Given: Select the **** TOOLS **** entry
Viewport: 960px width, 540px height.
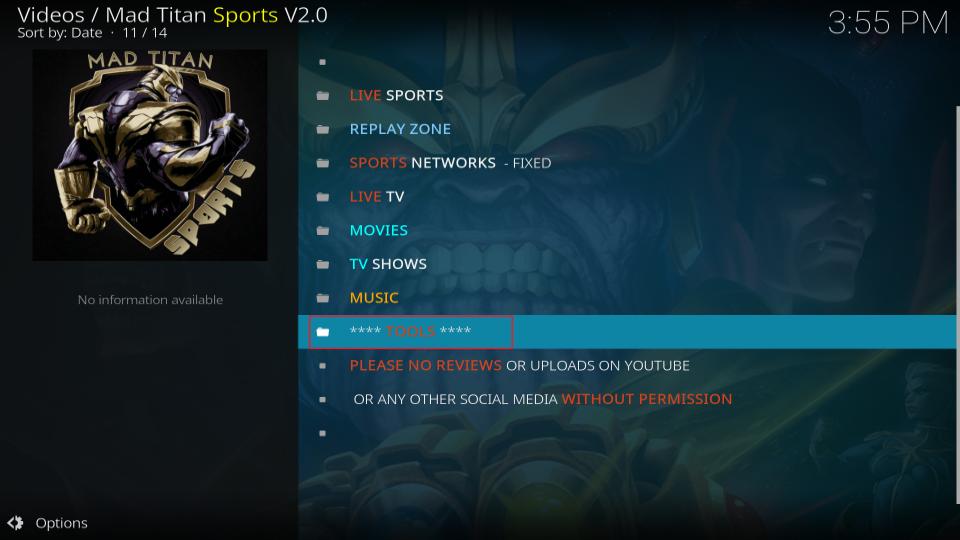Looking at the screenshot, I should pos(626,332).
